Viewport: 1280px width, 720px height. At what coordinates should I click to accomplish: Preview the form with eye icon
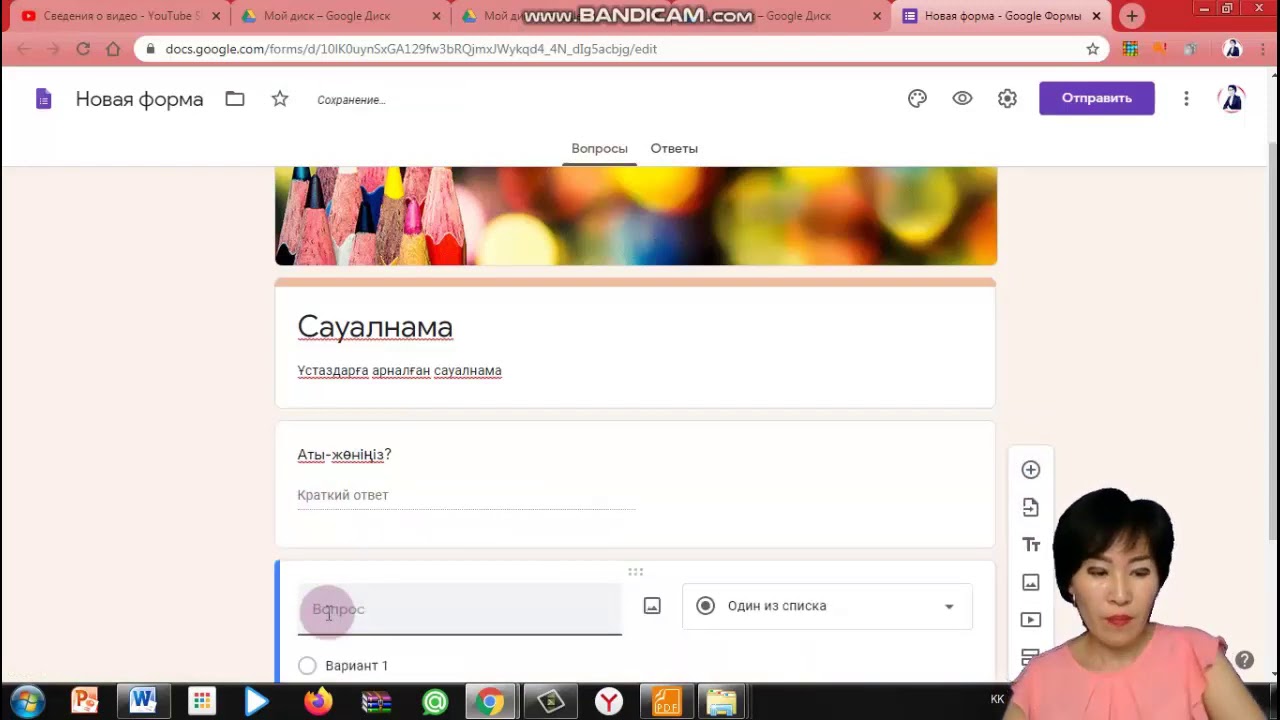pyautogui.click(x=962, y=98)
